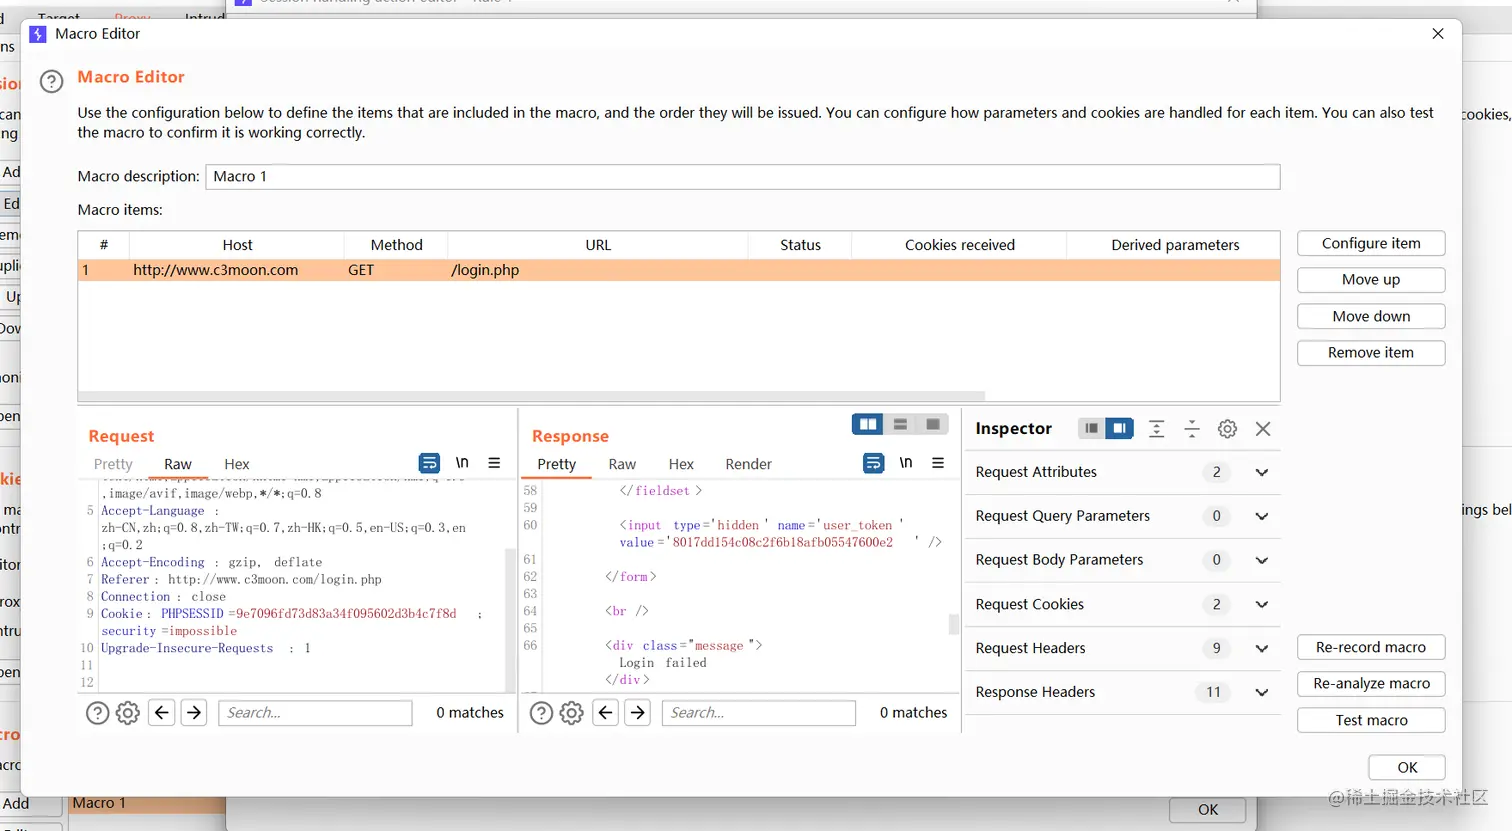Expand the Request Headers section
1512x831 pixels.
point(1262,649)
